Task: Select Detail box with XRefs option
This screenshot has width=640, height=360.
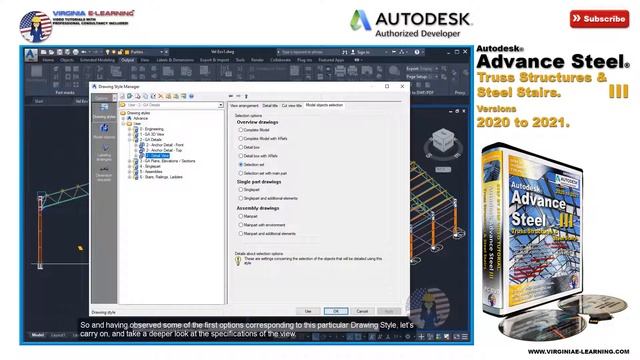Action: [x=258, y=156]
